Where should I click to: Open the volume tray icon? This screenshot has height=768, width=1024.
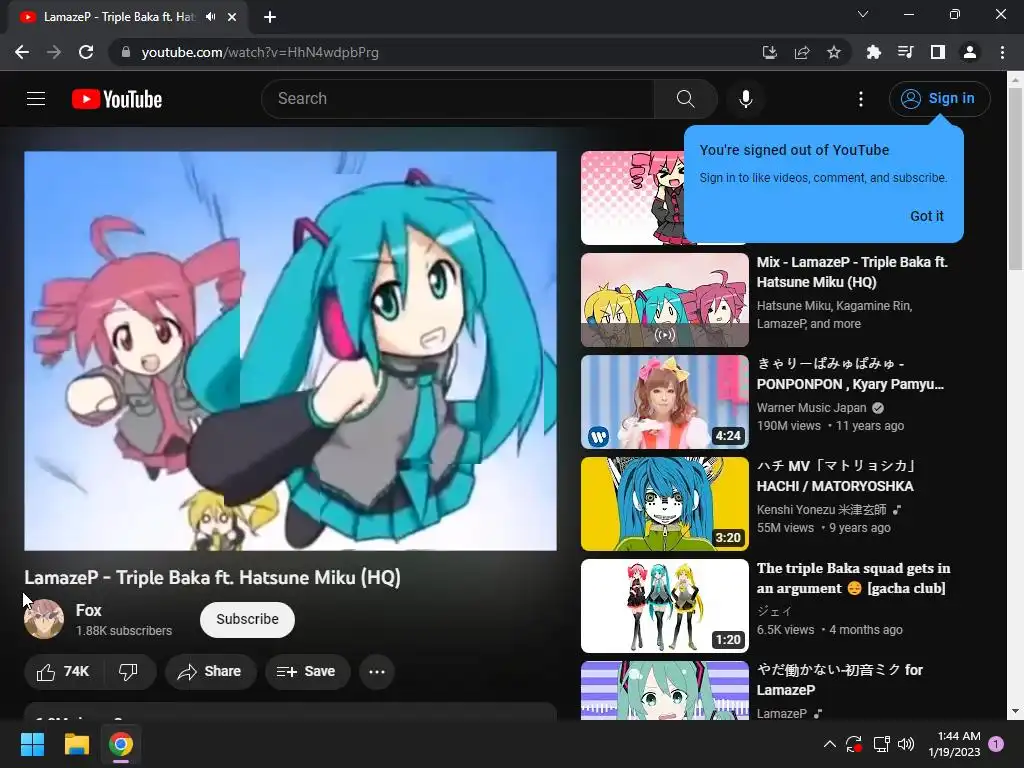click(906, 744)
